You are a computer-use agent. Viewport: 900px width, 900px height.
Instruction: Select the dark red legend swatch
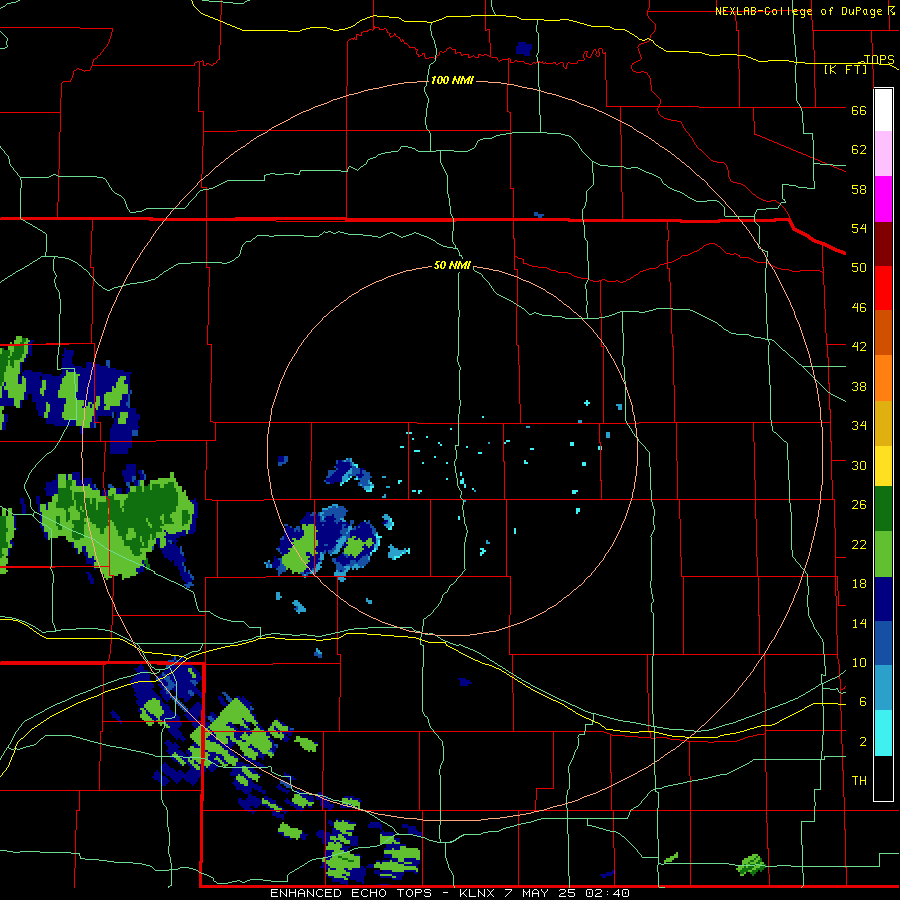coord(883,243)
